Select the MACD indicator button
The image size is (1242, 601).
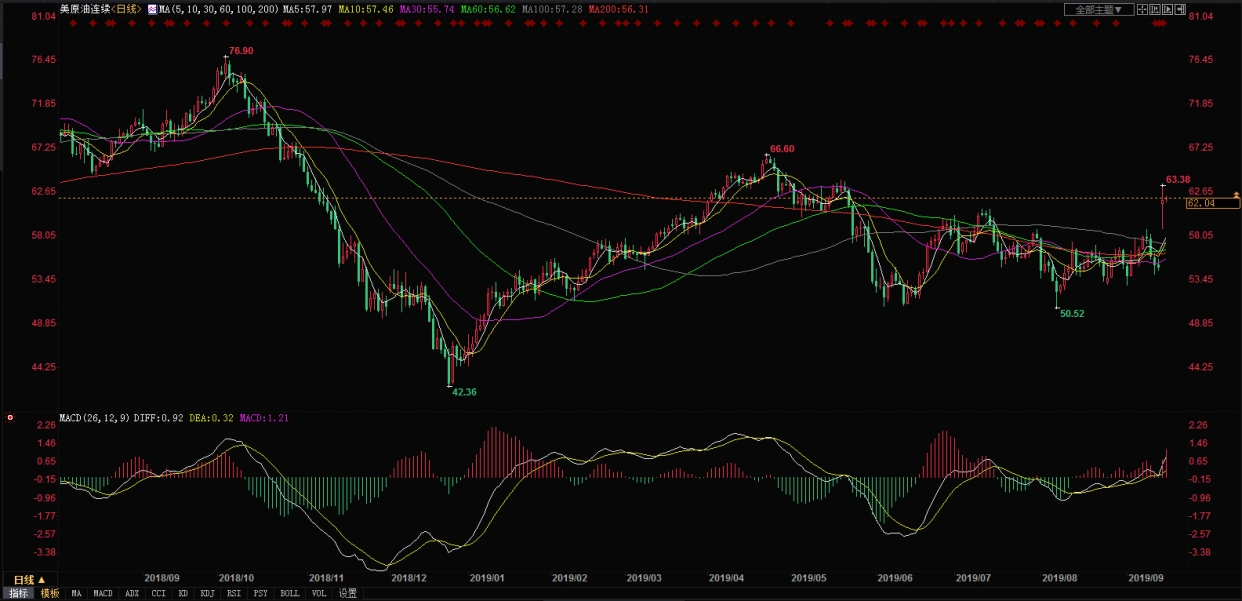(103, 593)
